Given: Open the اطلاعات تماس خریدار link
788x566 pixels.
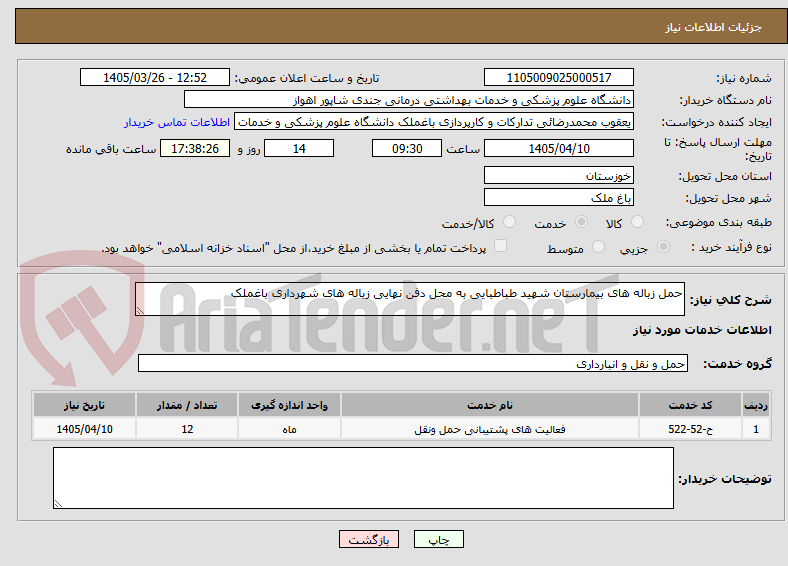Looking at the screenshot, I should tap(177, 122).
